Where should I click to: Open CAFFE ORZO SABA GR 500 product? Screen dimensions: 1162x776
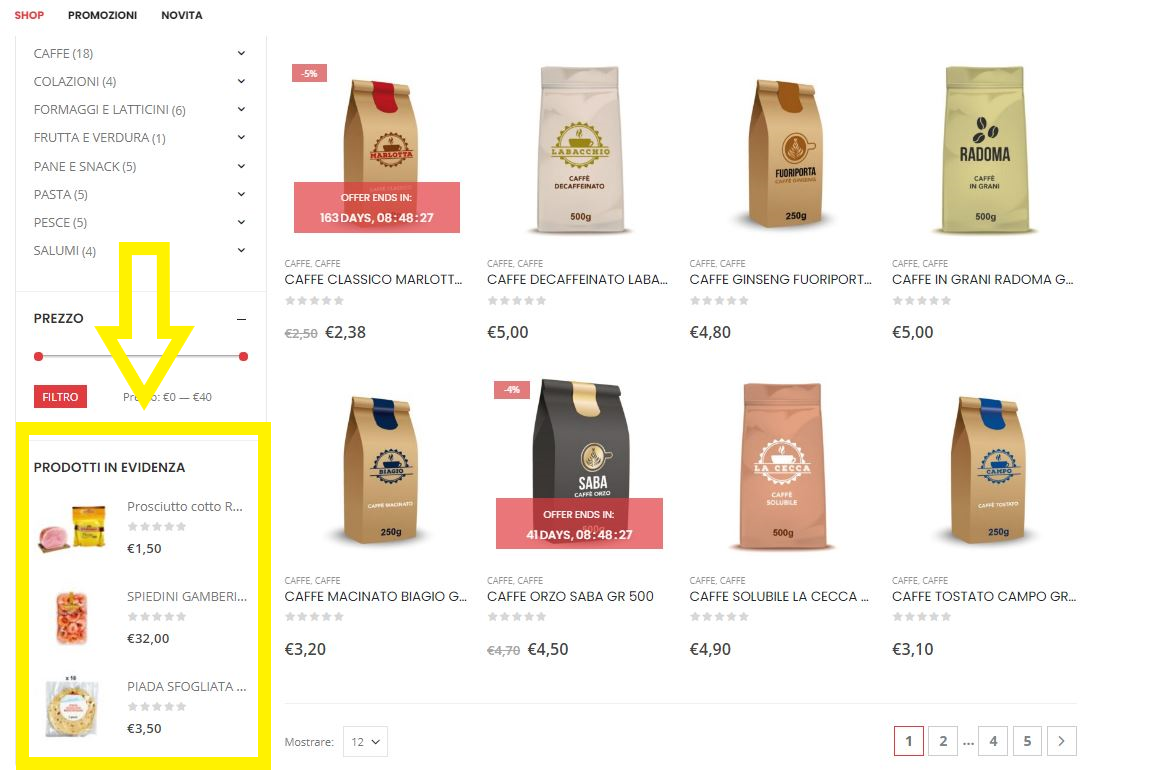click(570, 596)
